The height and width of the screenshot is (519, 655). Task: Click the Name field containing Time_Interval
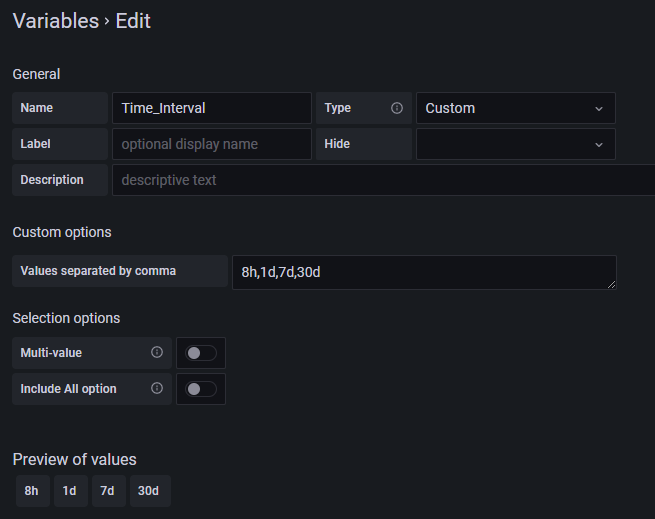click(x=212, y=108)
